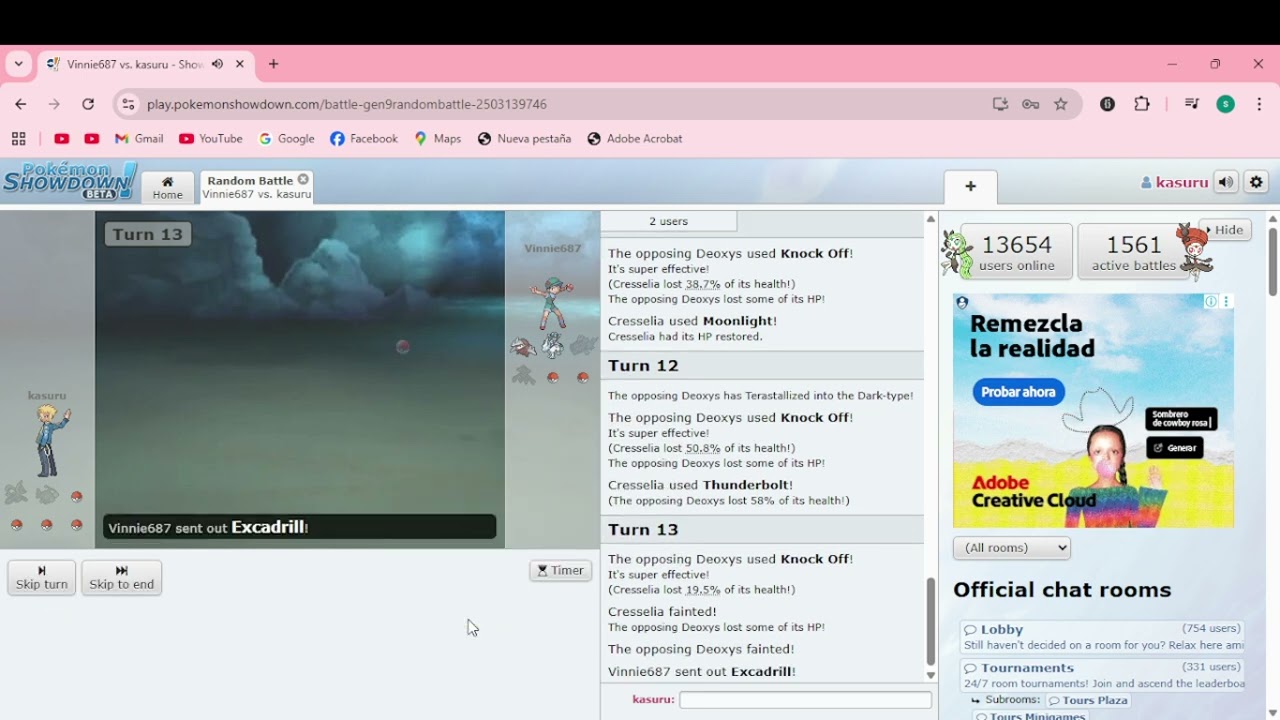Click the Skip turn button
The width and height of the screenshot is (1280, 720).
tap(42, 578)
